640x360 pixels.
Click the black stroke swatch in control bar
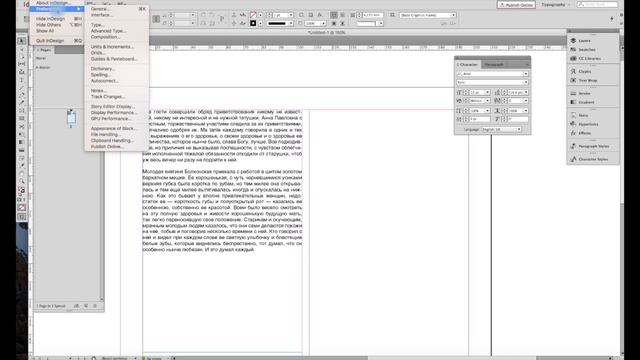coord(253,24)
